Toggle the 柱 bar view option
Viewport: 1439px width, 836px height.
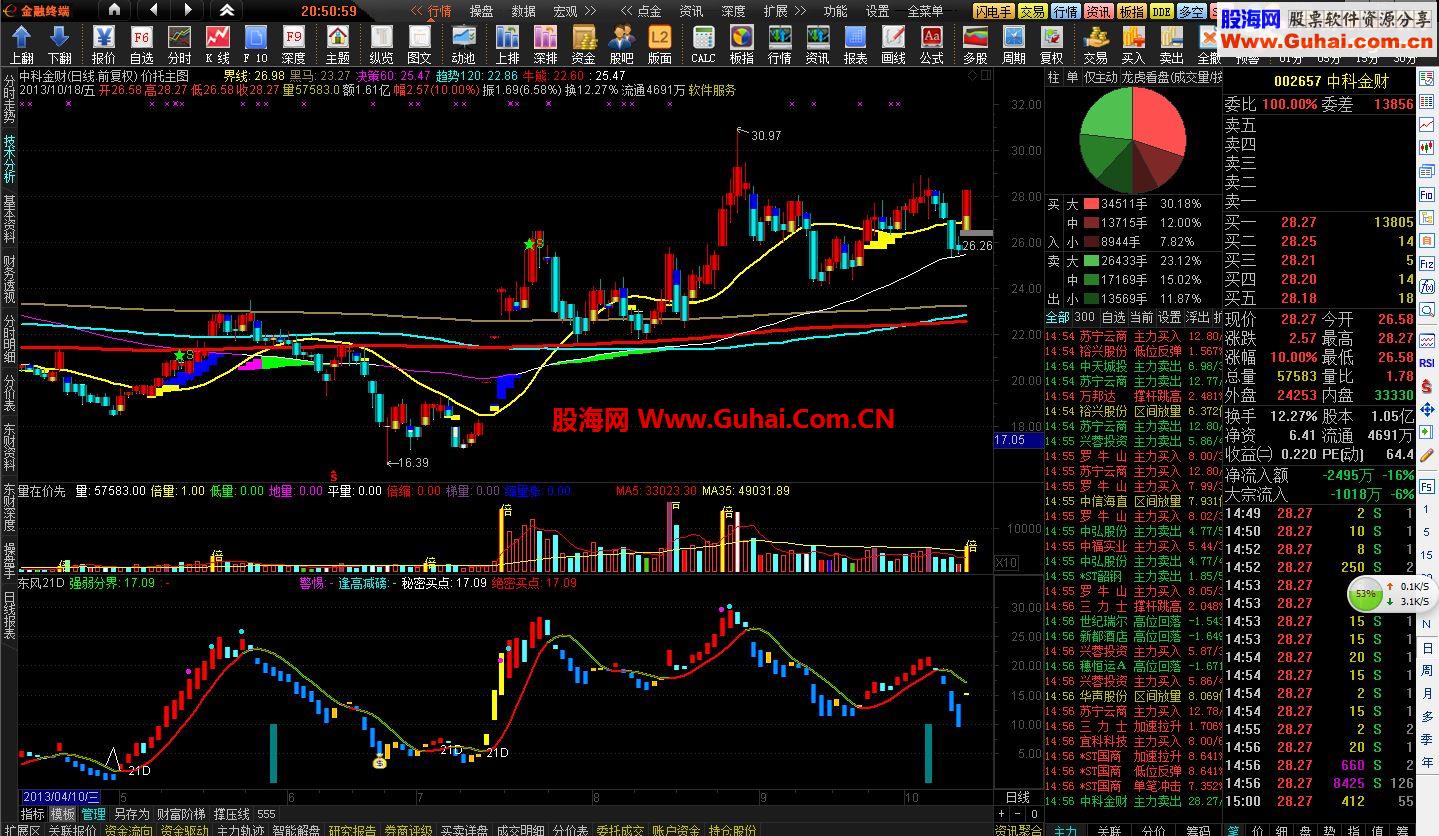(x=1053, y=77)
